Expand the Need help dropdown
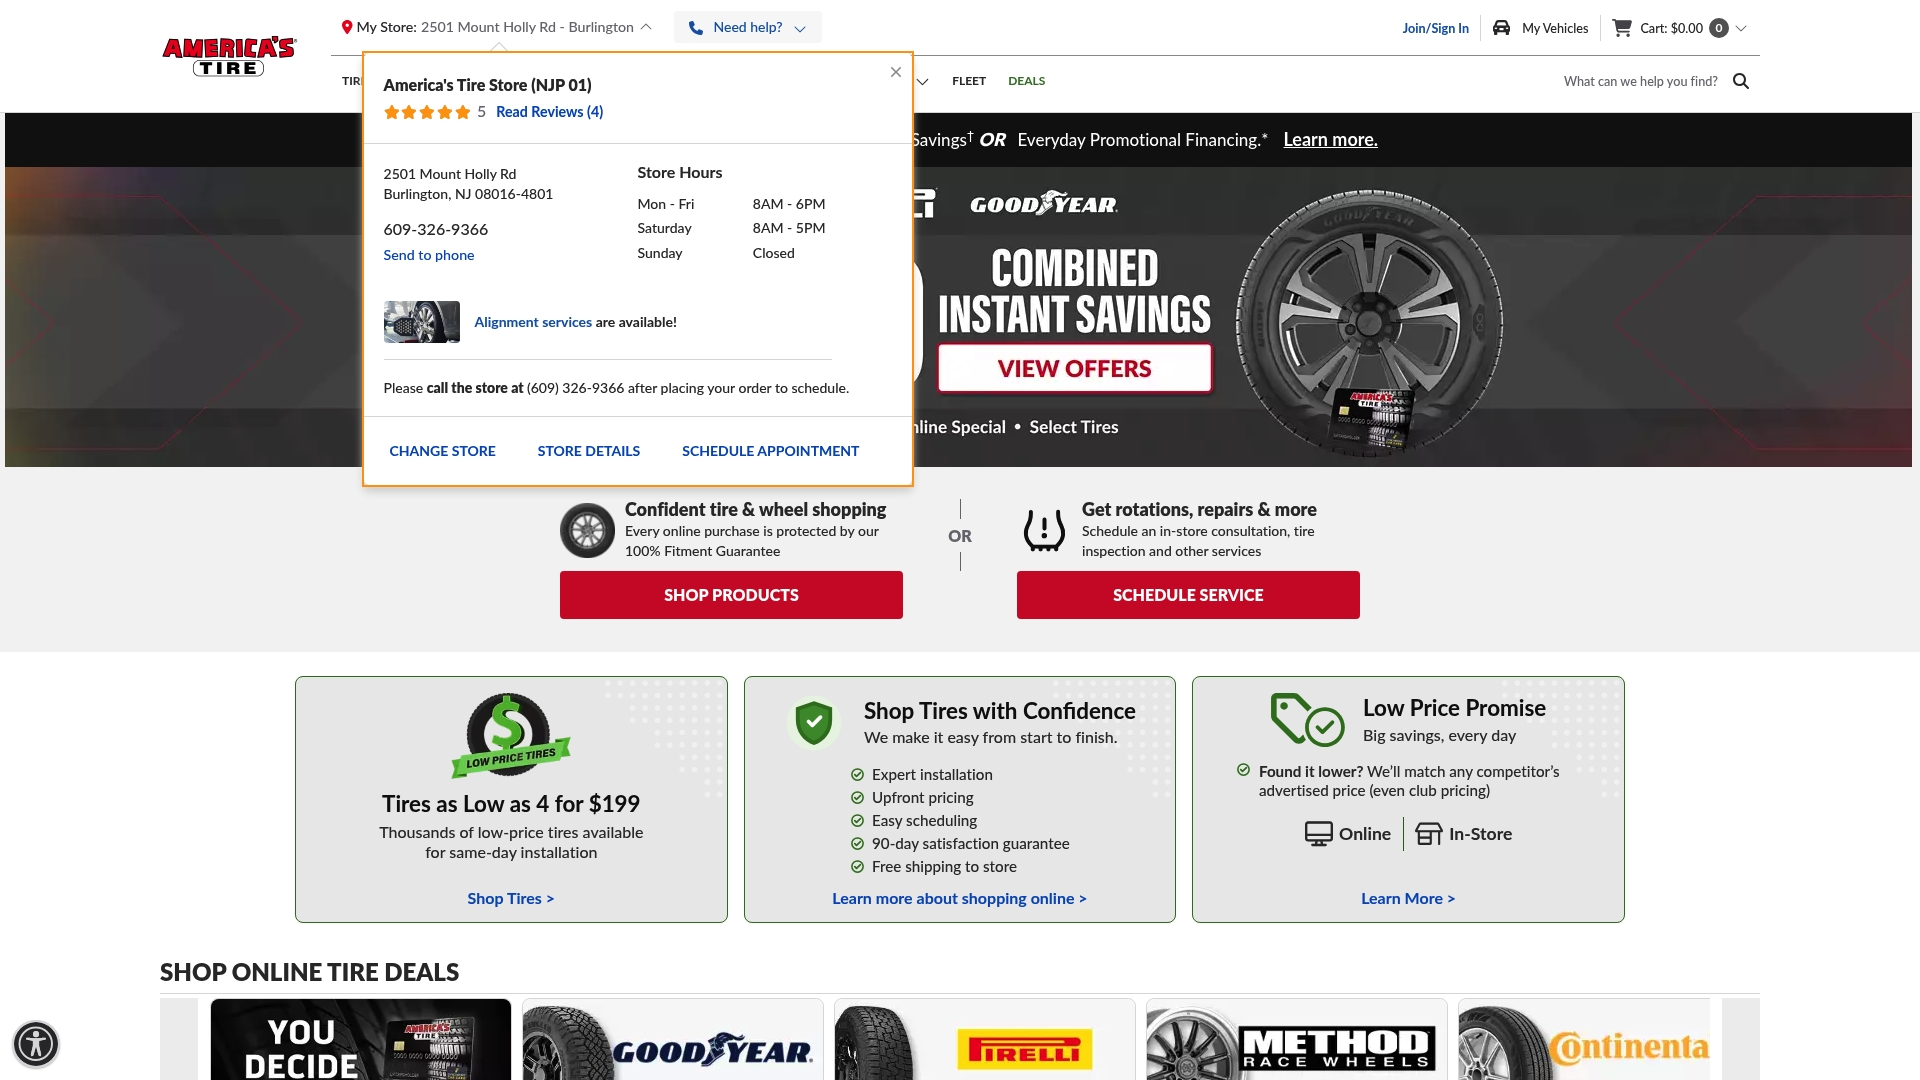The height and width of the screenshot is (1080, 1920). pos(748,28)
